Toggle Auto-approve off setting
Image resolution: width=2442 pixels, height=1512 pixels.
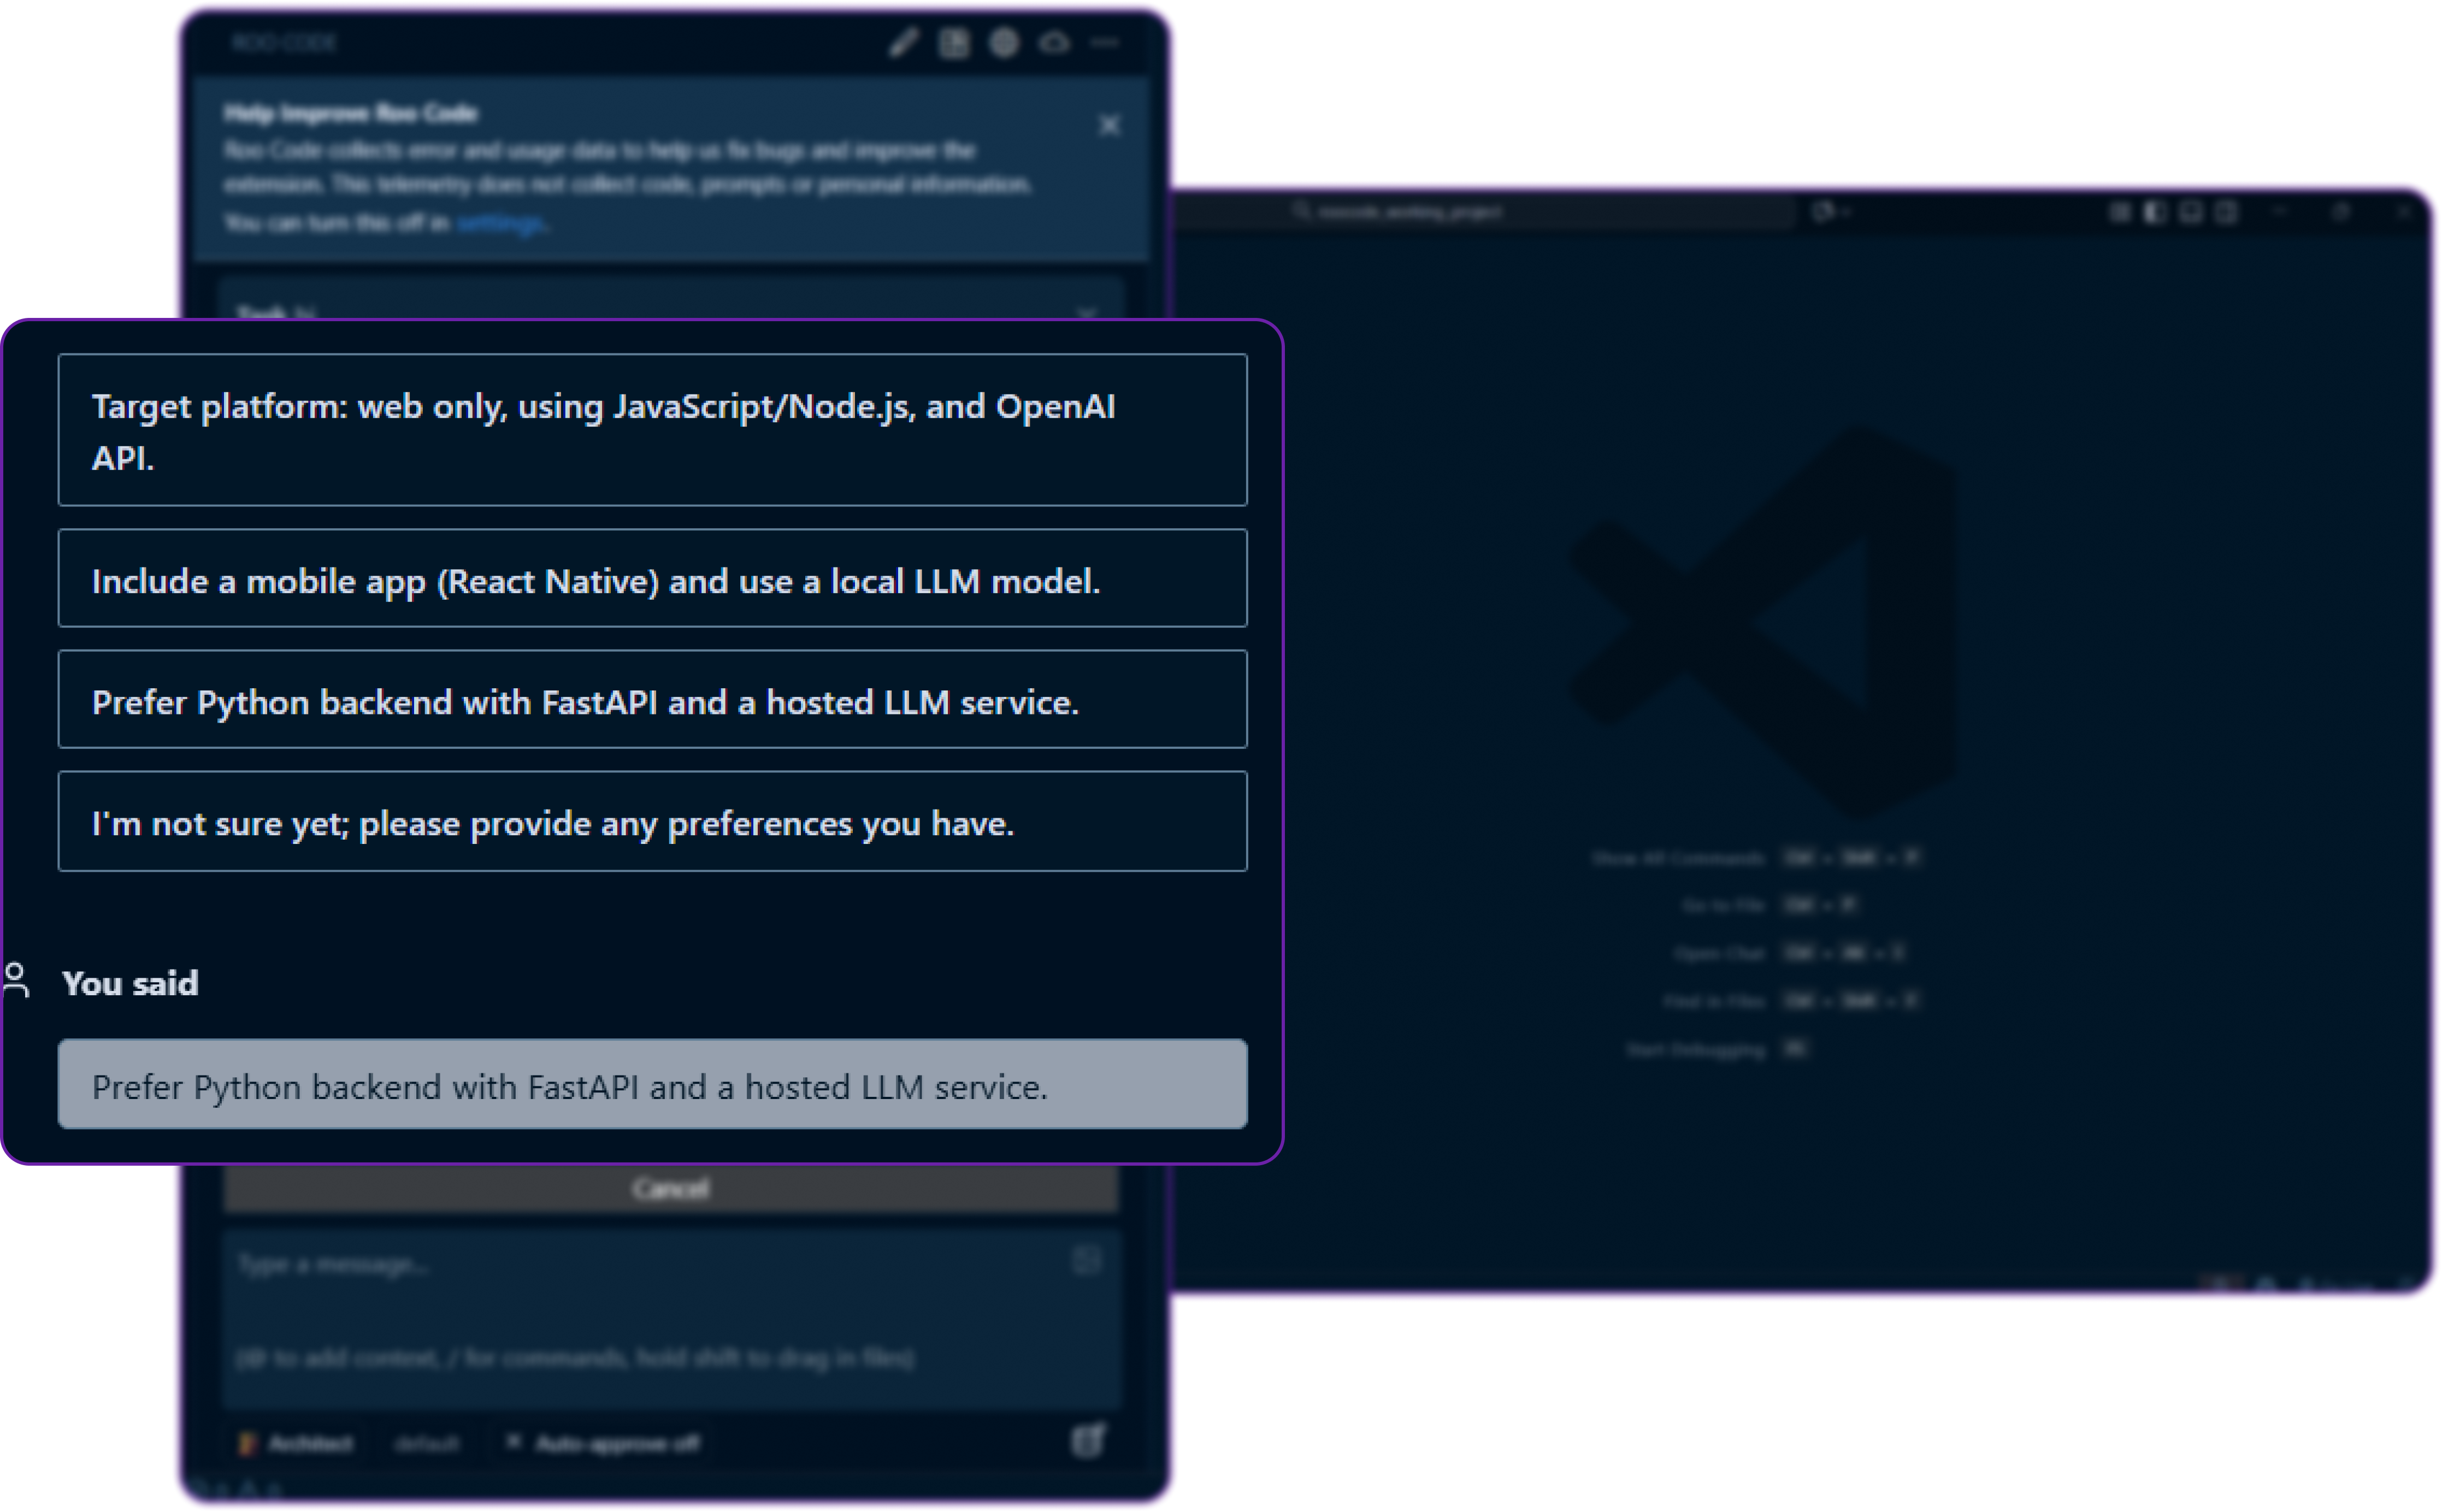(x=604, y=1443)
